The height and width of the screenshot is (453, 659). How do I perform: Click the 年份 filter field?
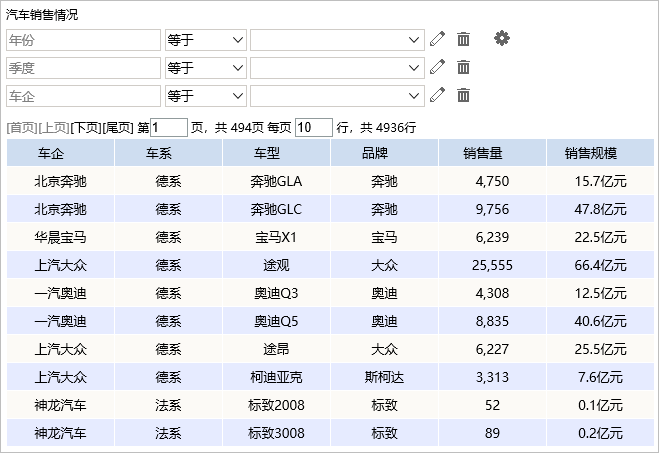point(83,40)
